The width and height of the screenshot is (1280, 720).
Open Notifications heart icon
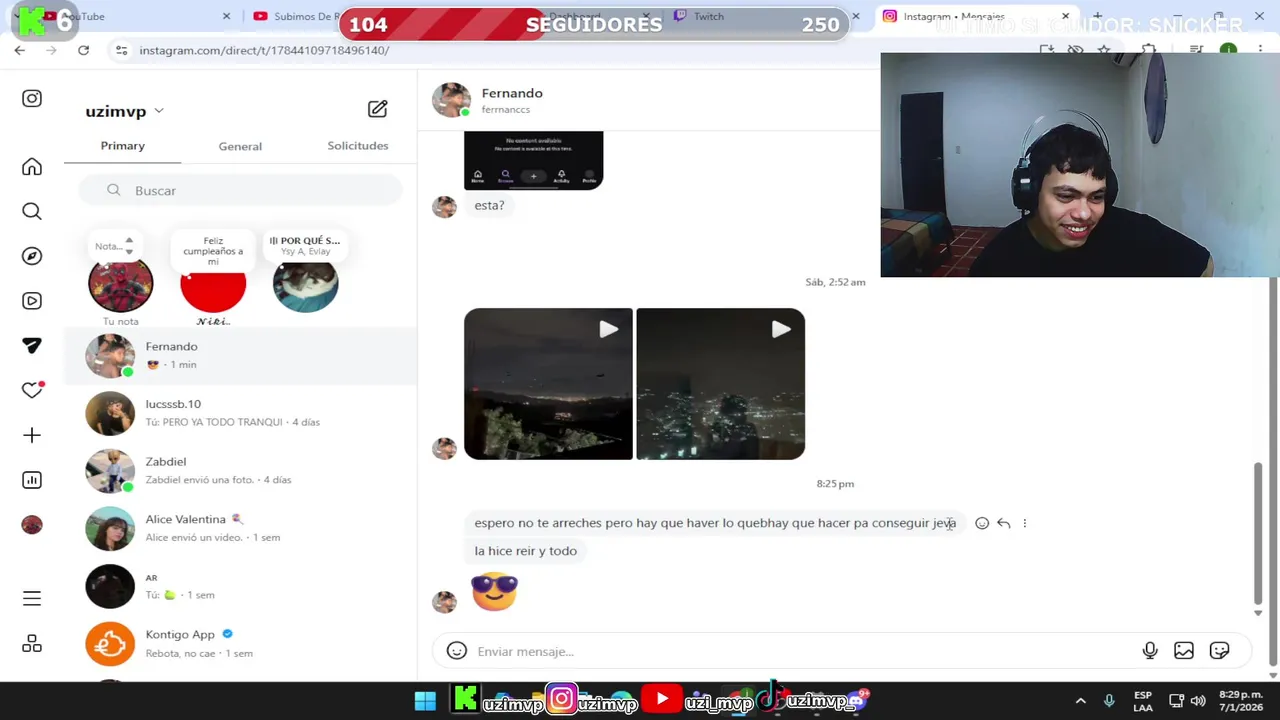32,390
